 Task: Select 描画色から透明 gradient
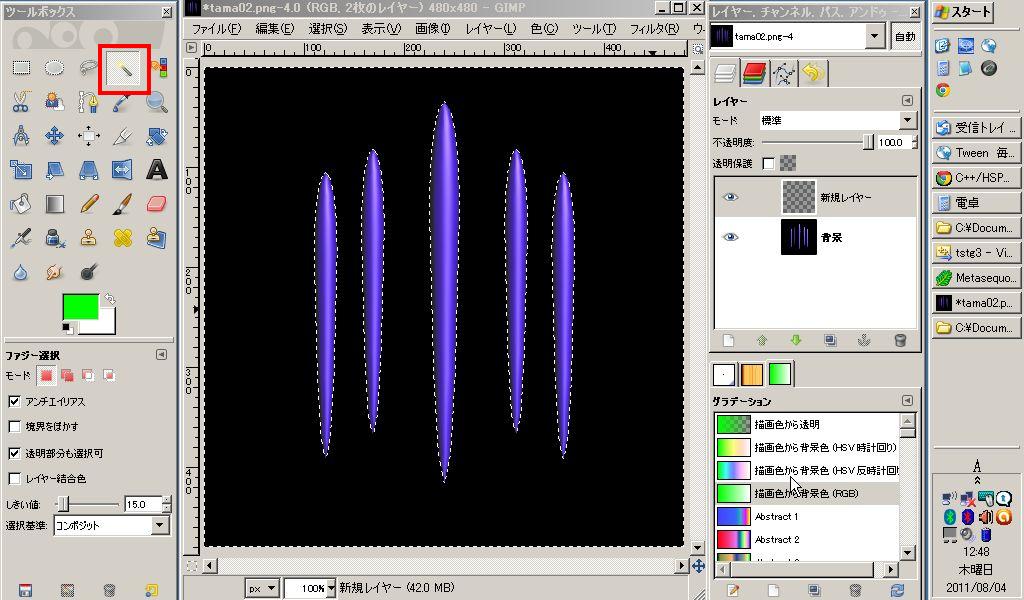[x=807, y=424]
